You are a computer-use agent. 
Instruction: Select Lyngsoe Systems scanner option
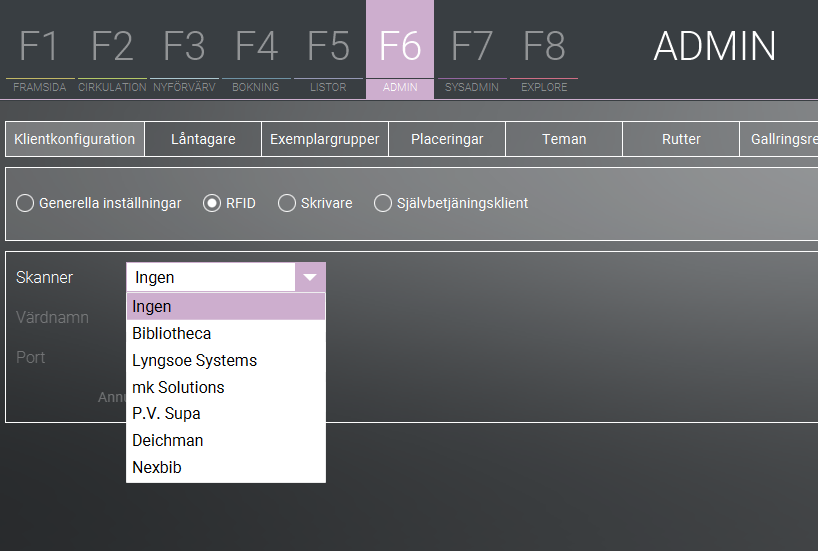226,361
